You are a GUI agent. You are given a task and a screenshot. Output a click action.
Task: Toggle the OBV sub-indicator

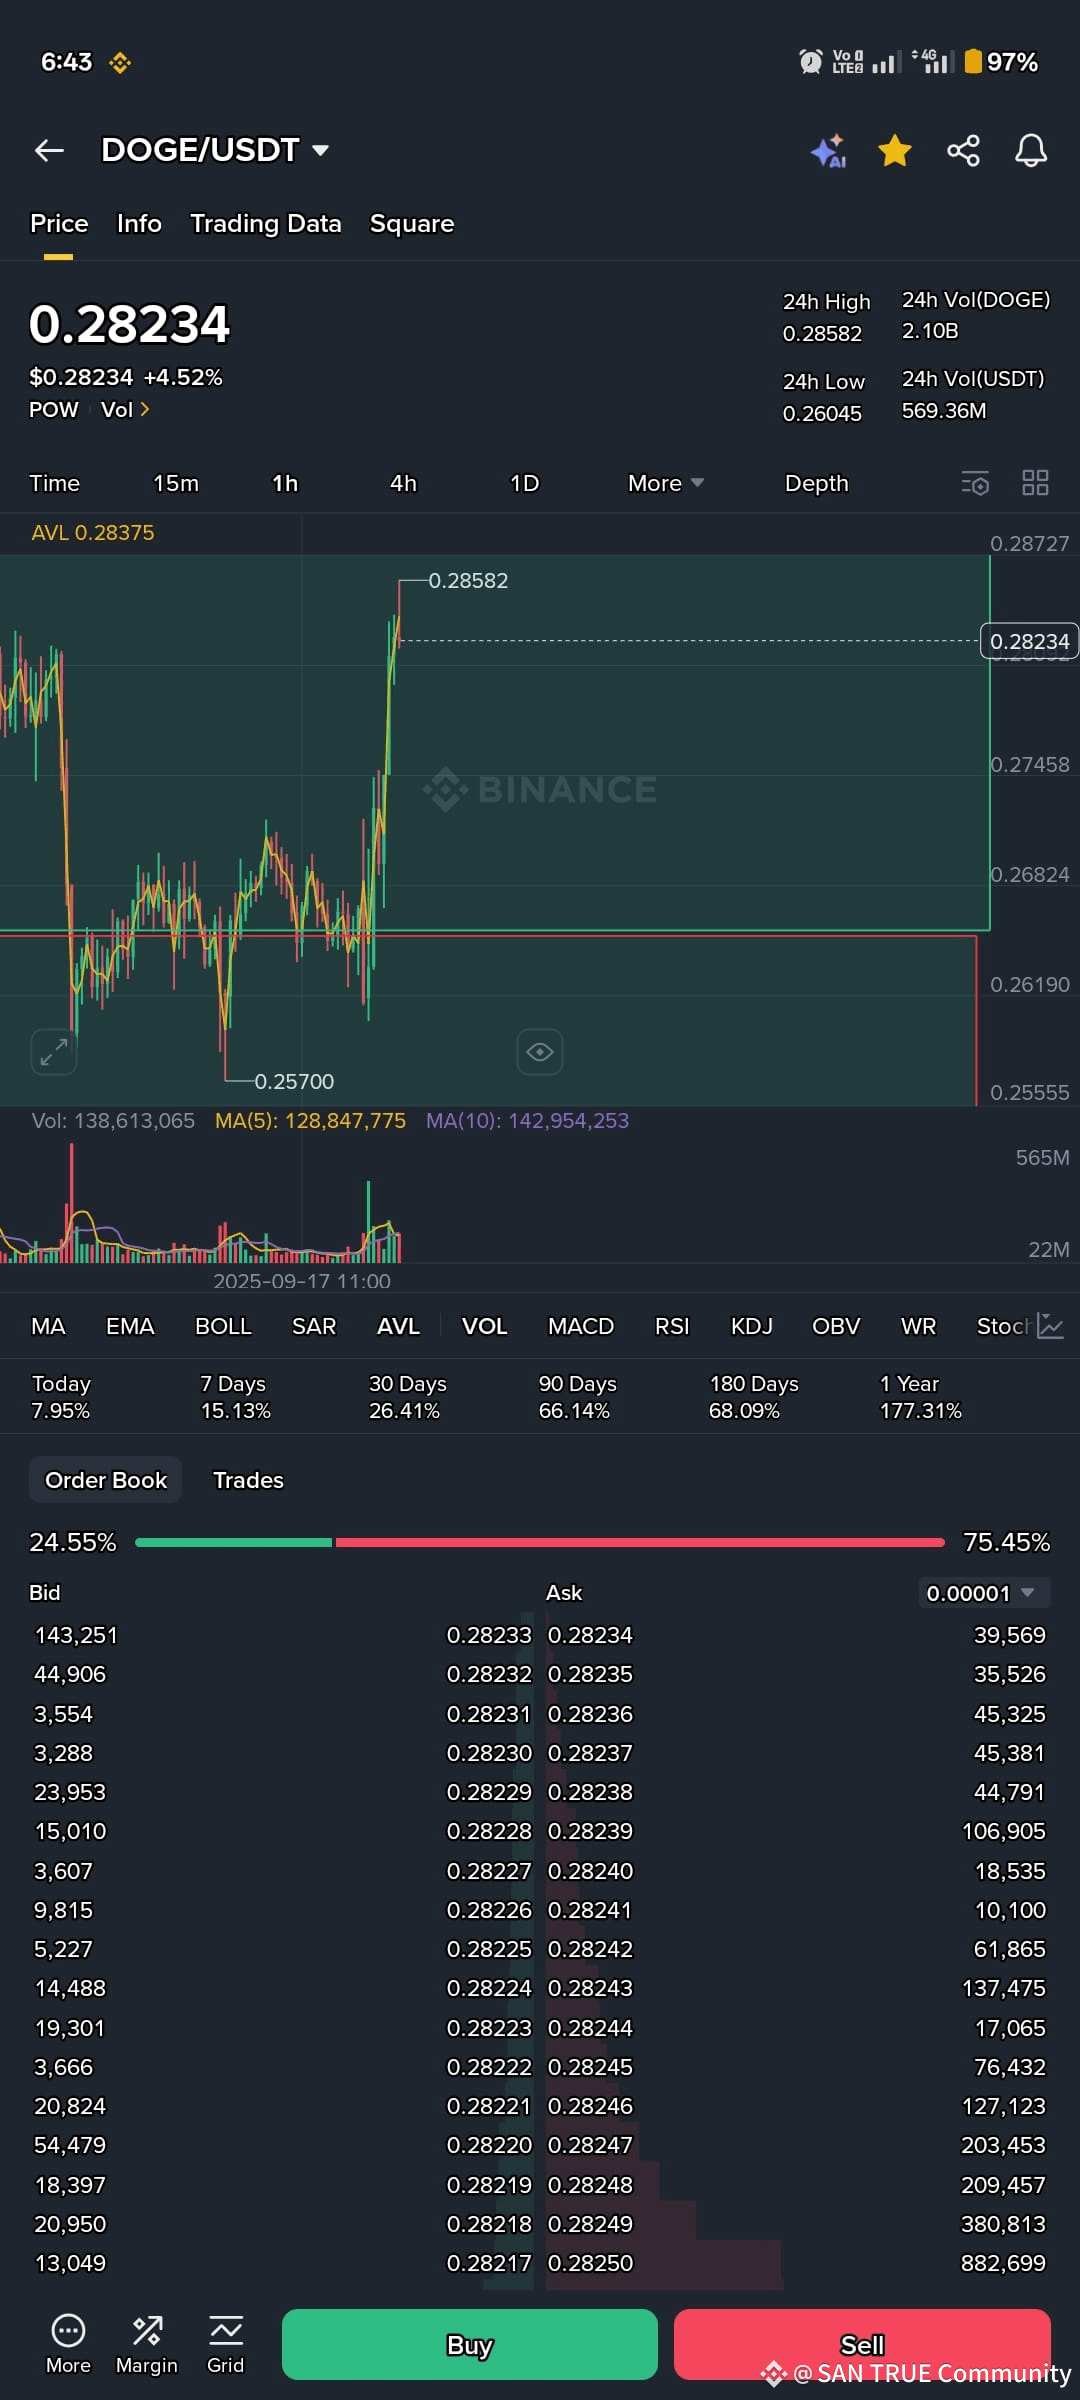point(836,1326)
